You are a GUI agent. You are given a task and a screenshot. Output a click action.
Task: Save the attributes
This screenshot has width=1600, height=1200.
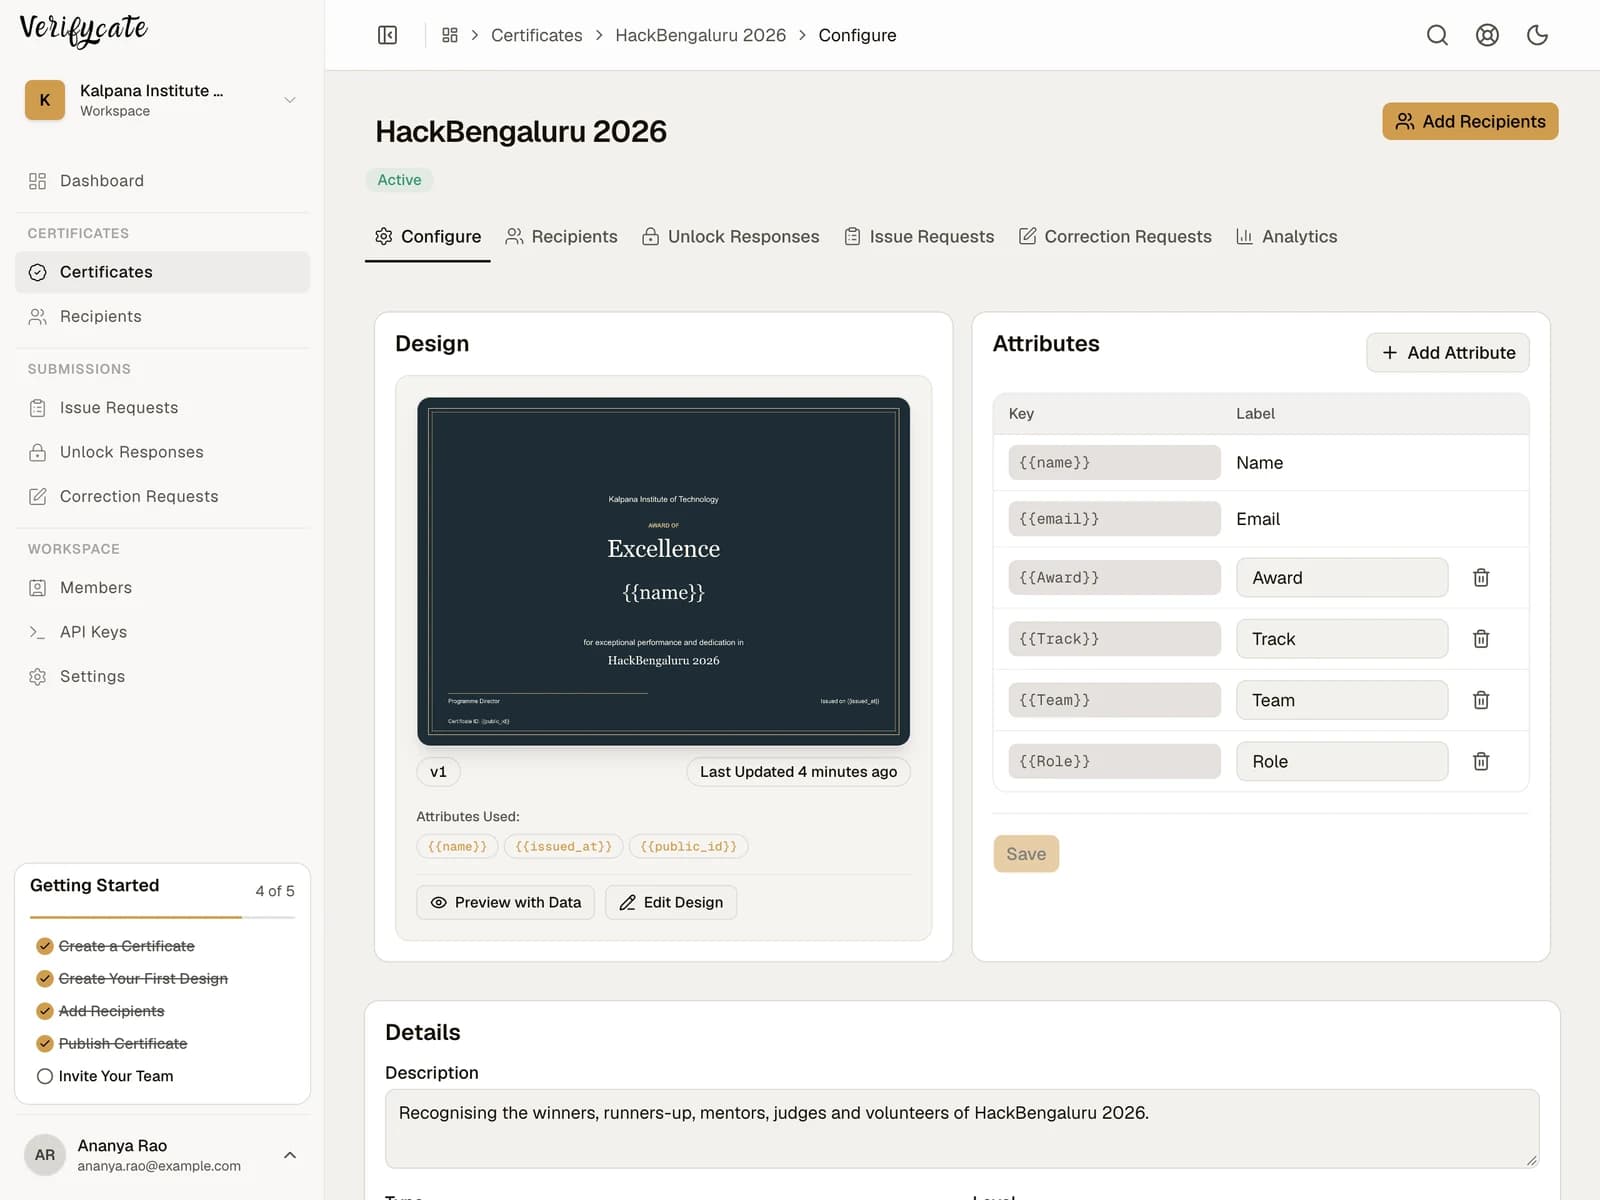tap(1026, 854)
